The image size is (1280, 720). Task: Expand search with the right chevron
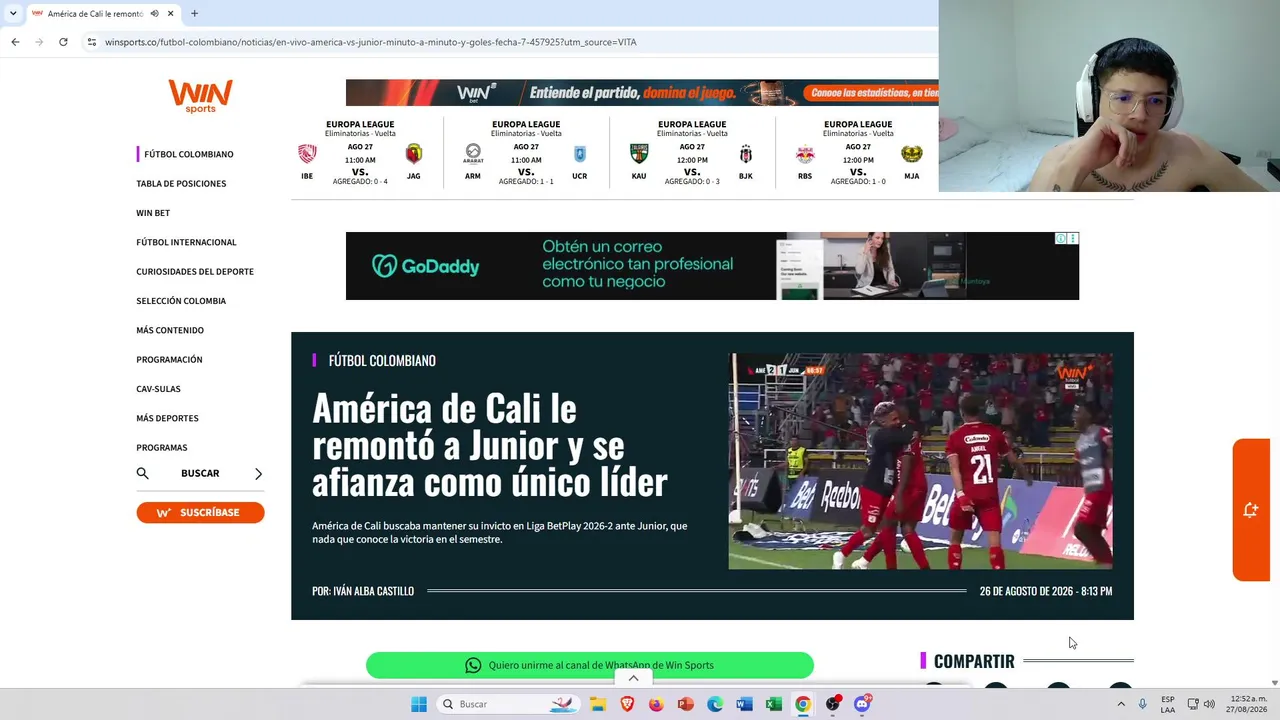tap(258, 474)
